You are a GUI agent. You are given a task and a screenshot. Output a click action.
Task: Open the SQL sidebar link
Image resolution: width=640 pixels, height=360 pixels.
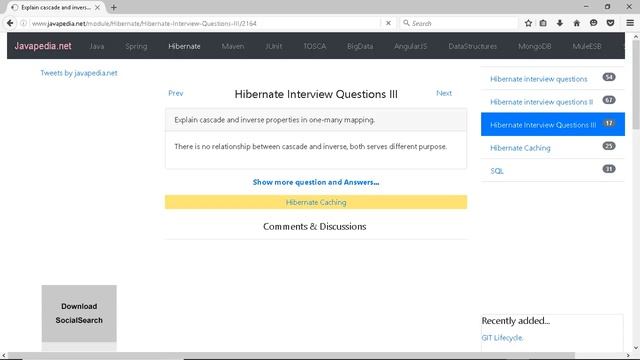[x=497, y=171]
